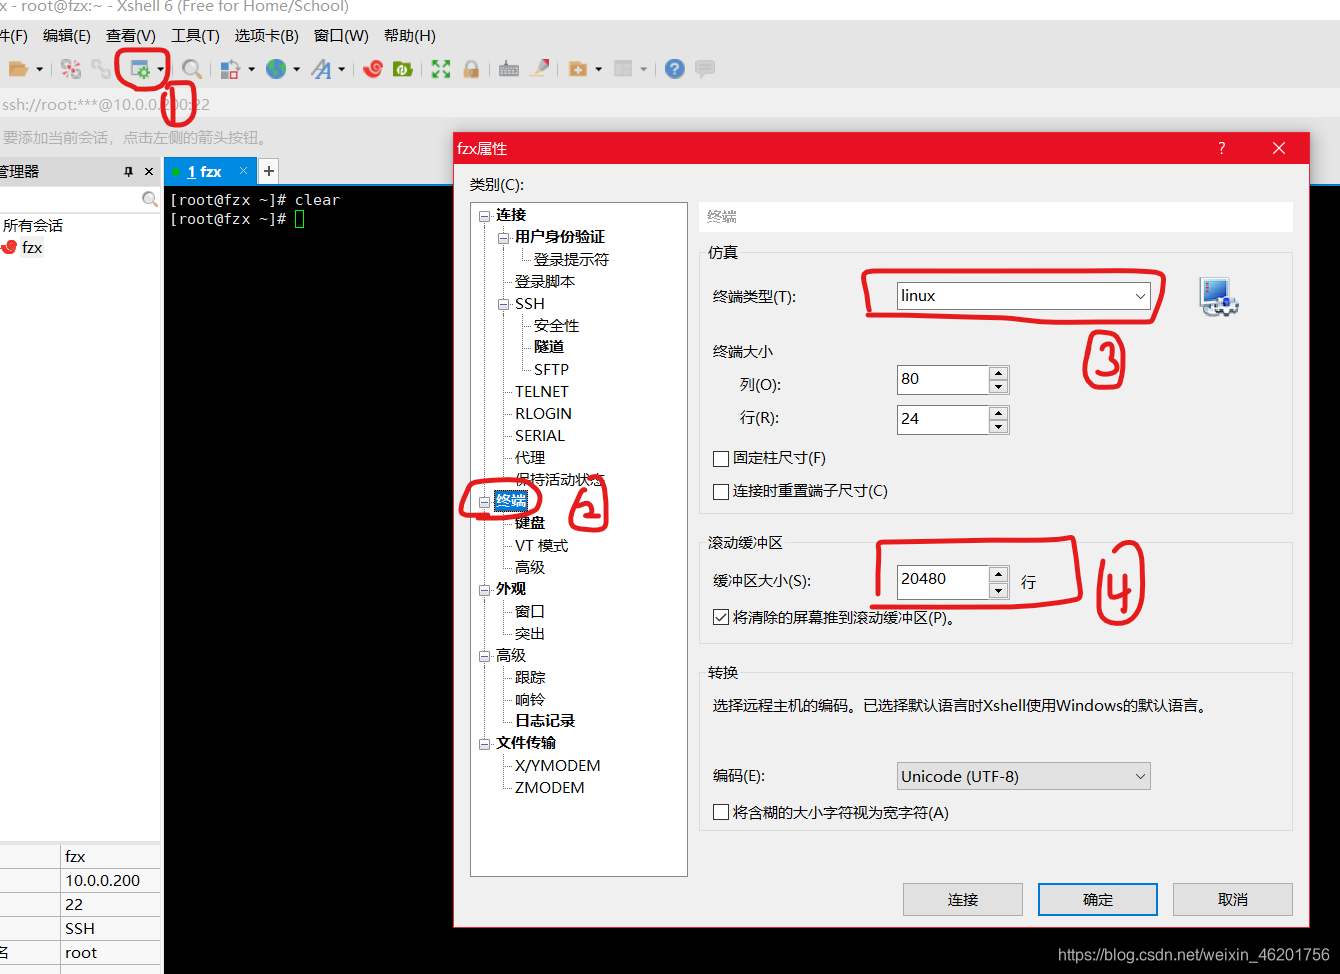The image size is (1340, 974).
Task: Open dropdown arrow beside globe Encoding icon
Action: point(296,69)
